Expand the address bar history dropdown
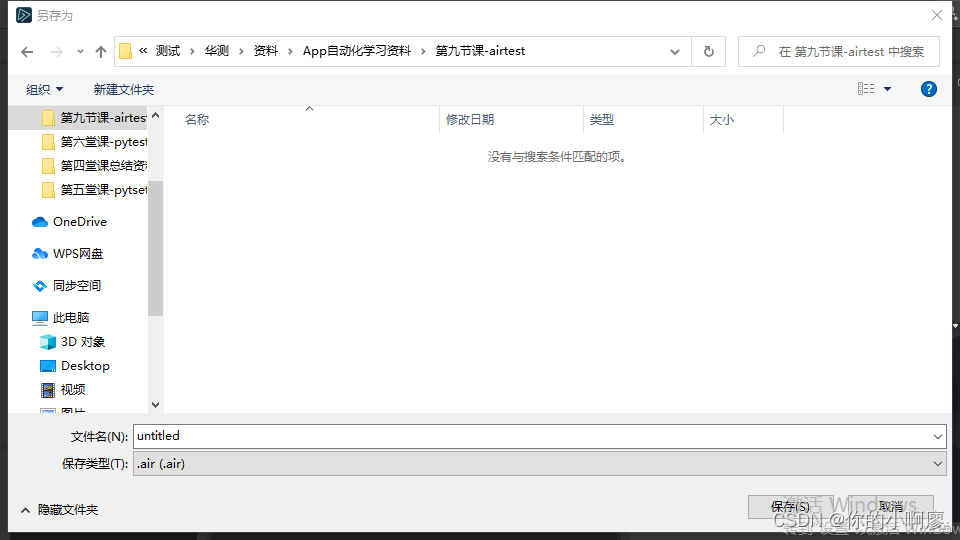 pyautogui.click(x=675, y=51)
